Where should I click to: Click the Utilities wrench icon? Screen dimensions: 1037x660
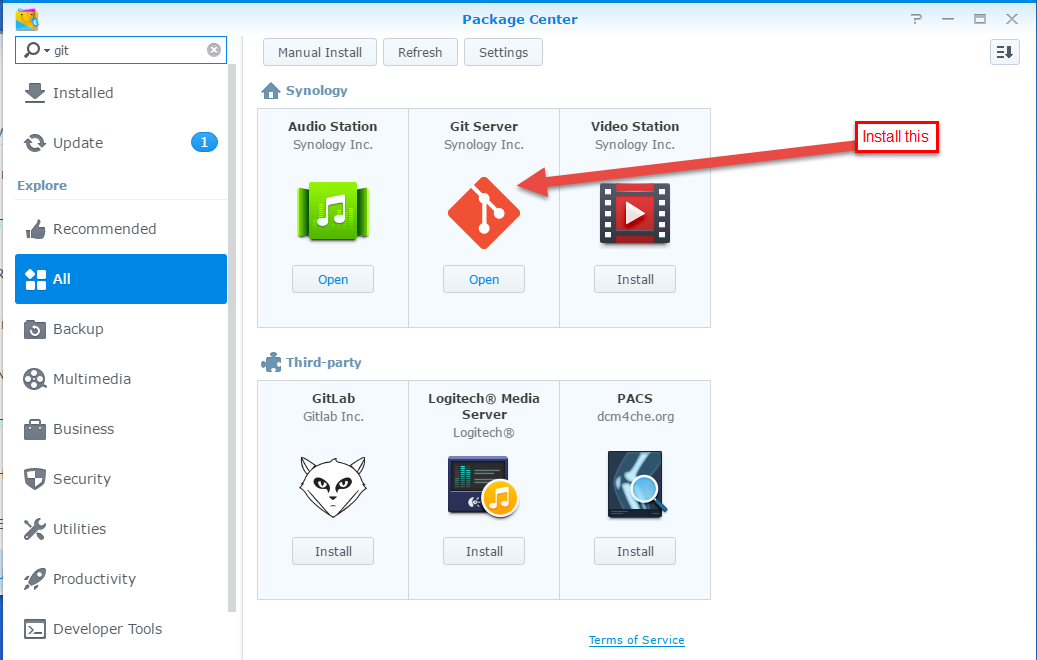click(35, 529)
